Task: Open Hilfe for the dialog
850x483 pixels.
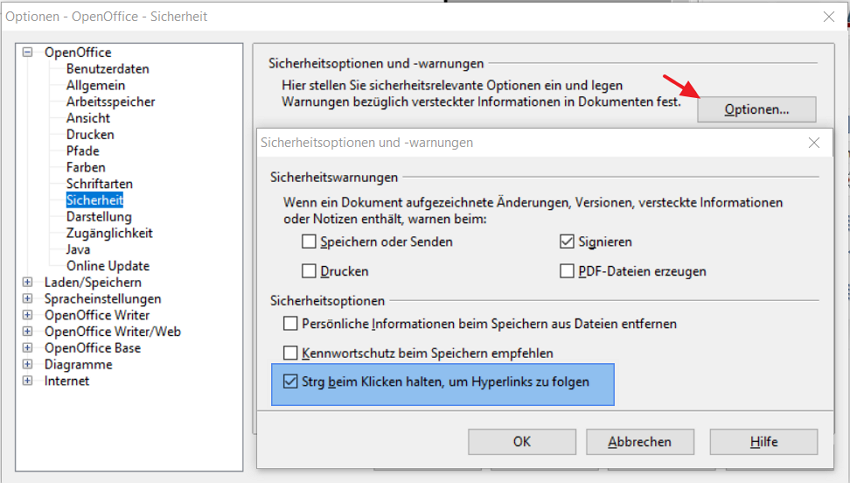Action: coord(764,442)
